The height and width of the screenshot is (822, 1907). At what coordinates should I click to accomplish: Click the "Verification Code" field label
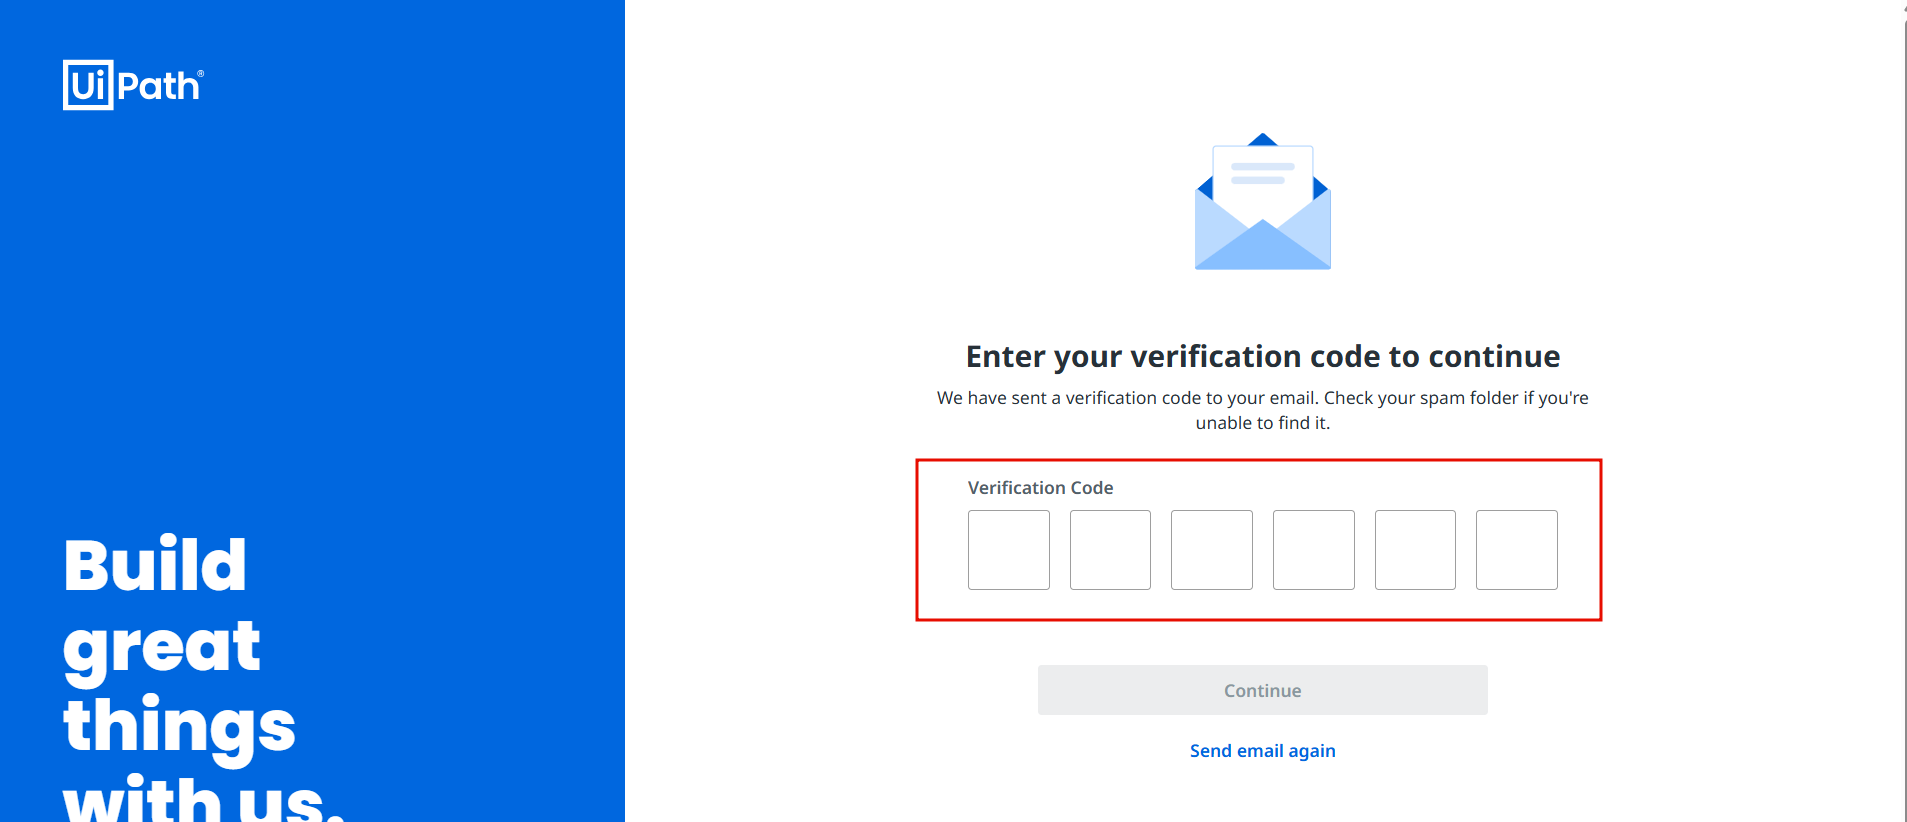tap(1040, 488)
